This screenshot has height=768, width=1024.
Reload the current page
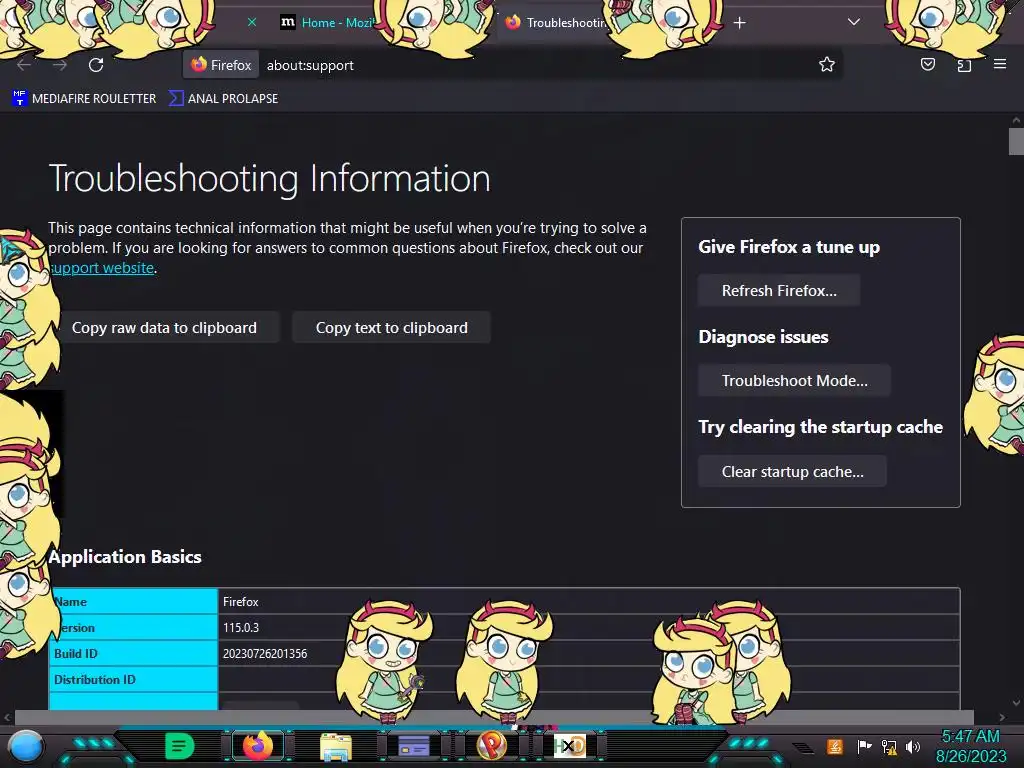(96, 65)
